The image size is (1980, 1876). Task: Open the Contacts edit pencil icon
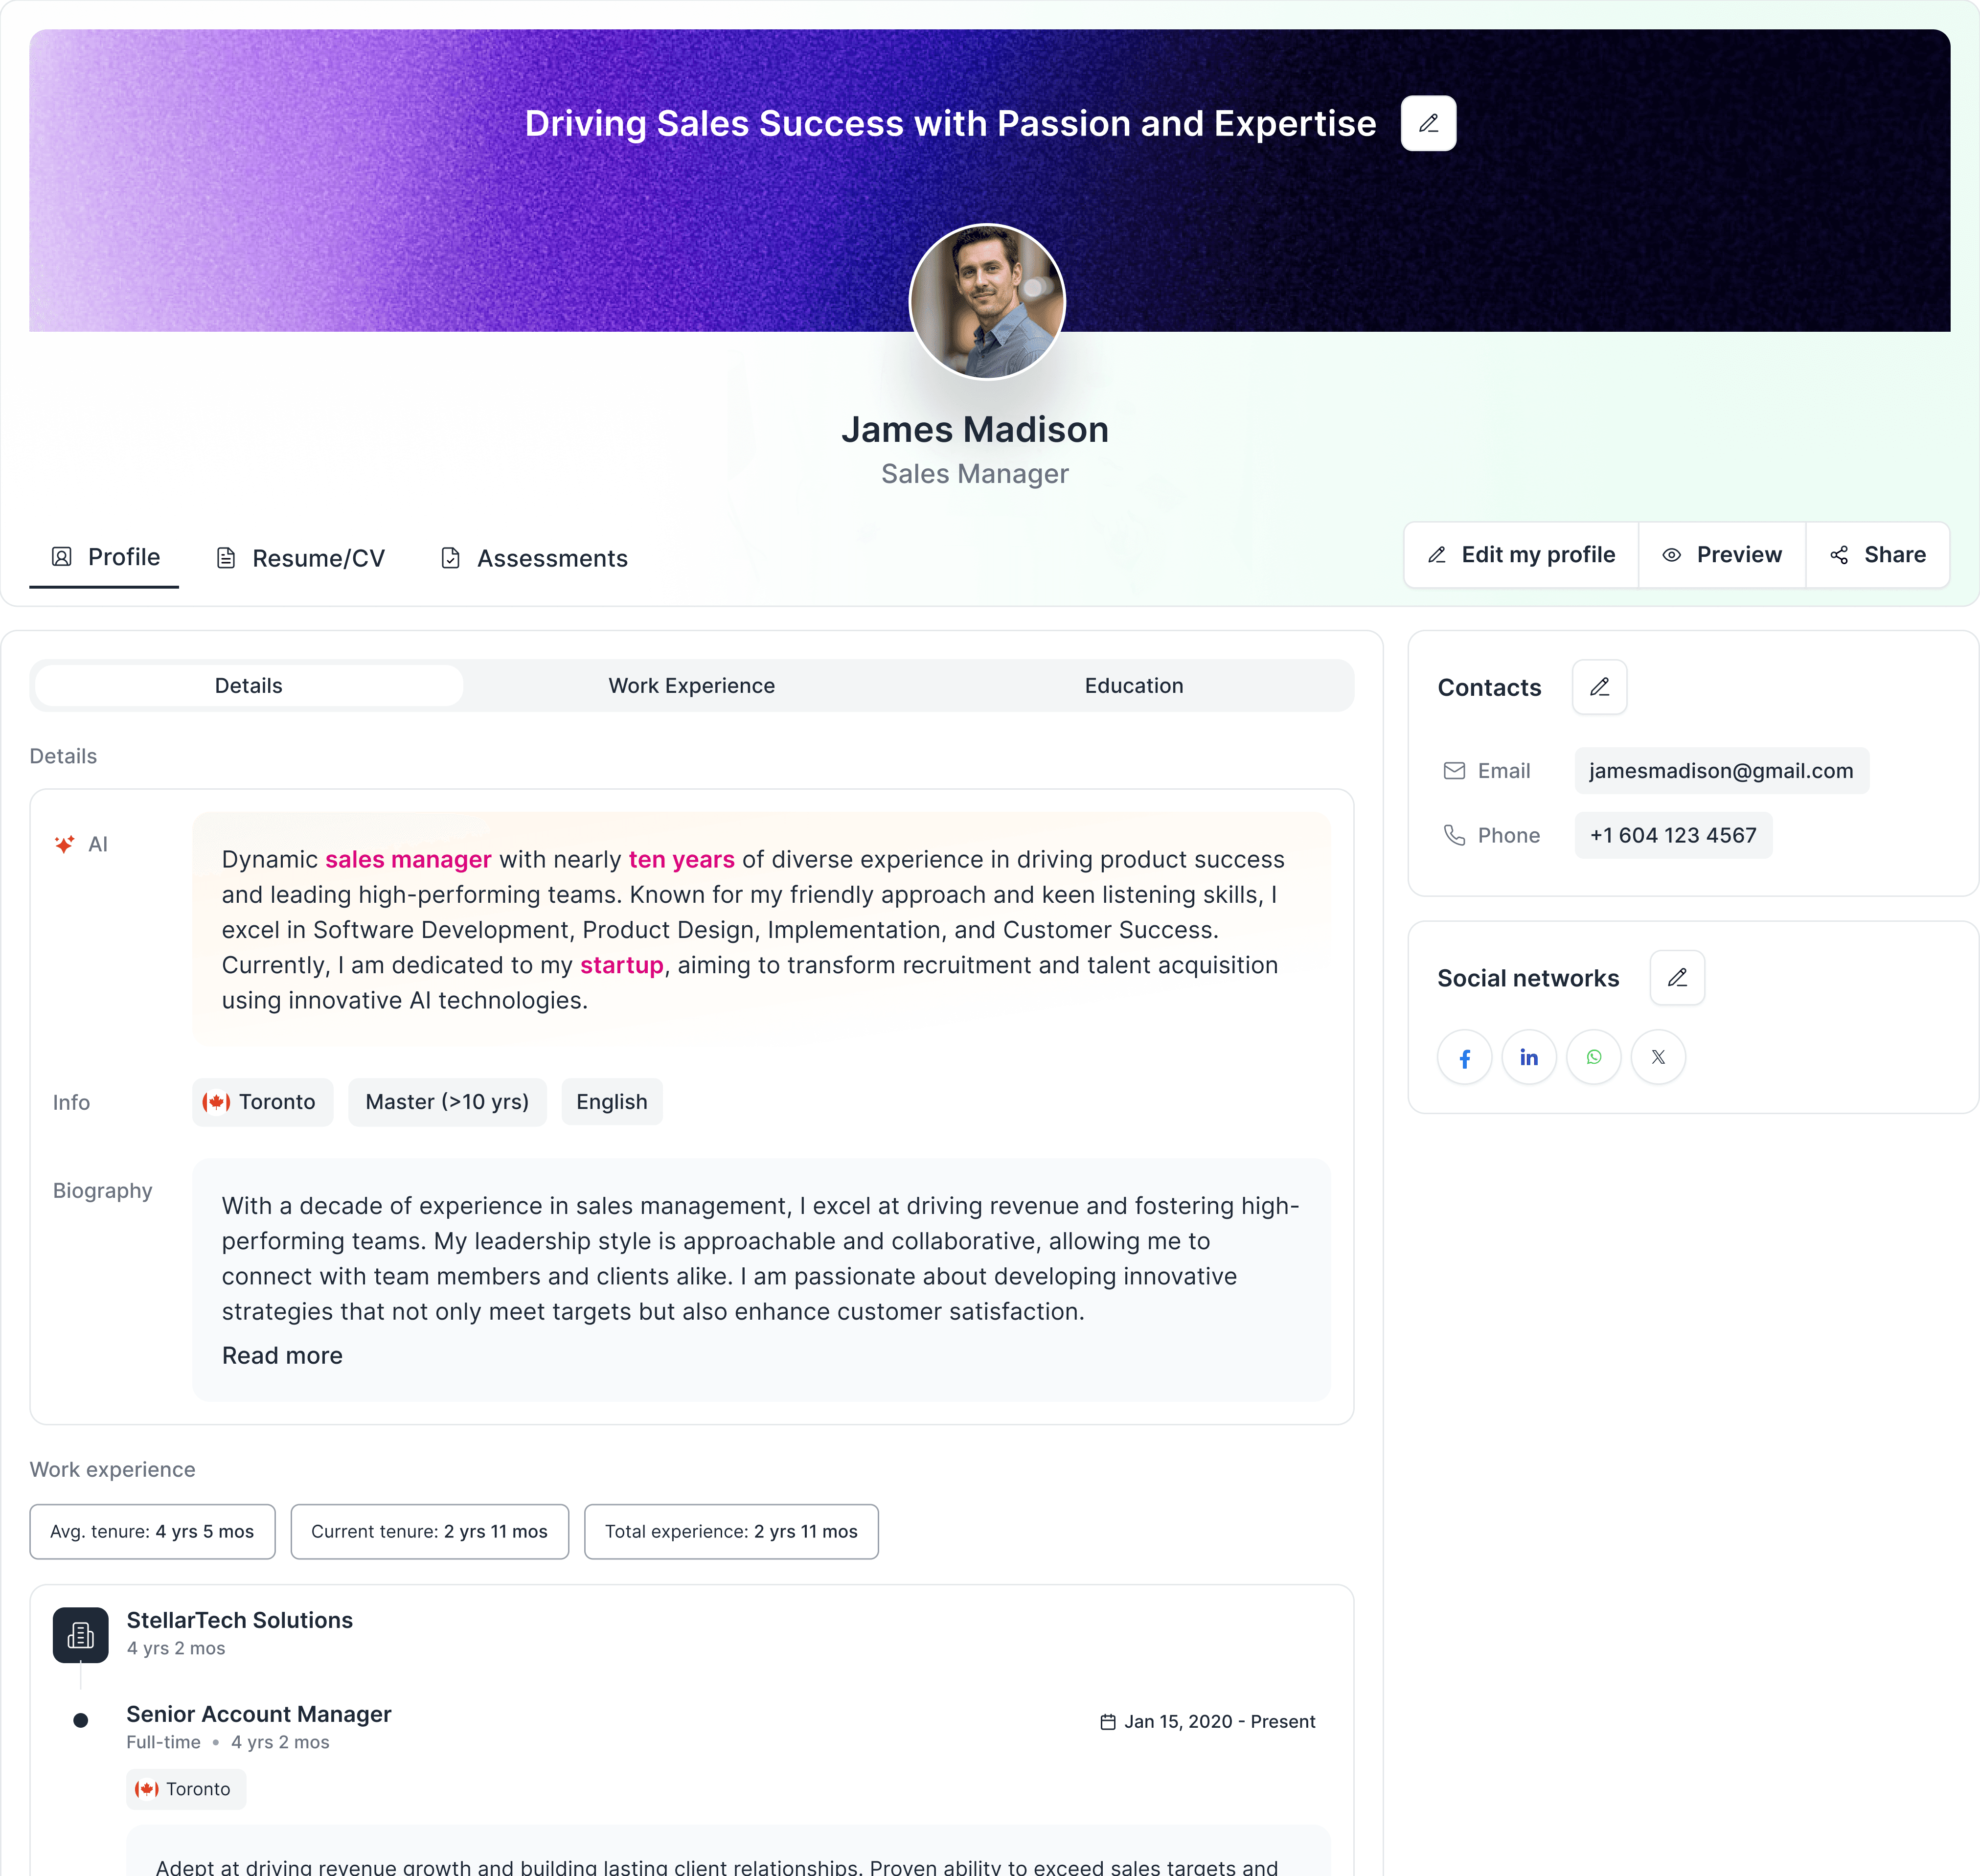pyautogui.click(x=1599, y=687)
